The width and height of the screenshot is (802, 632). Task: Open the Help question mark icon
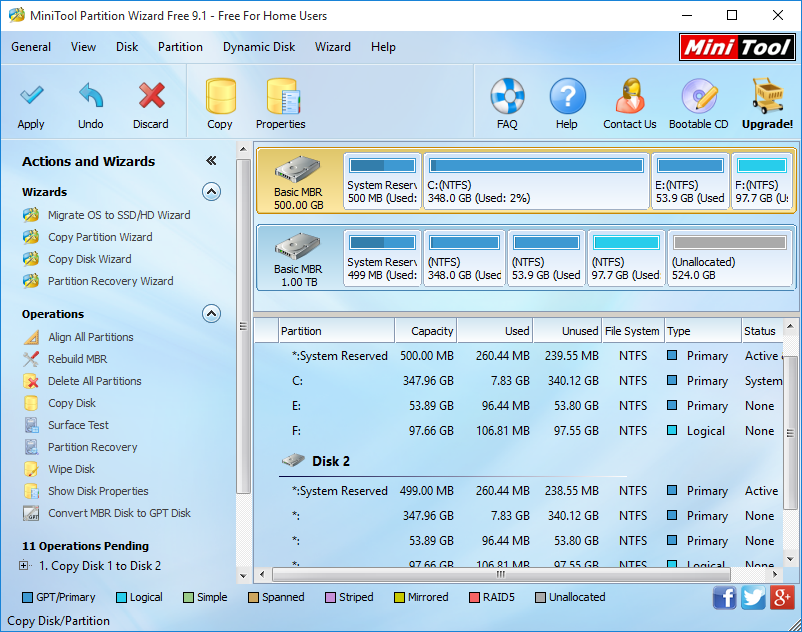[x=567, y=96]
